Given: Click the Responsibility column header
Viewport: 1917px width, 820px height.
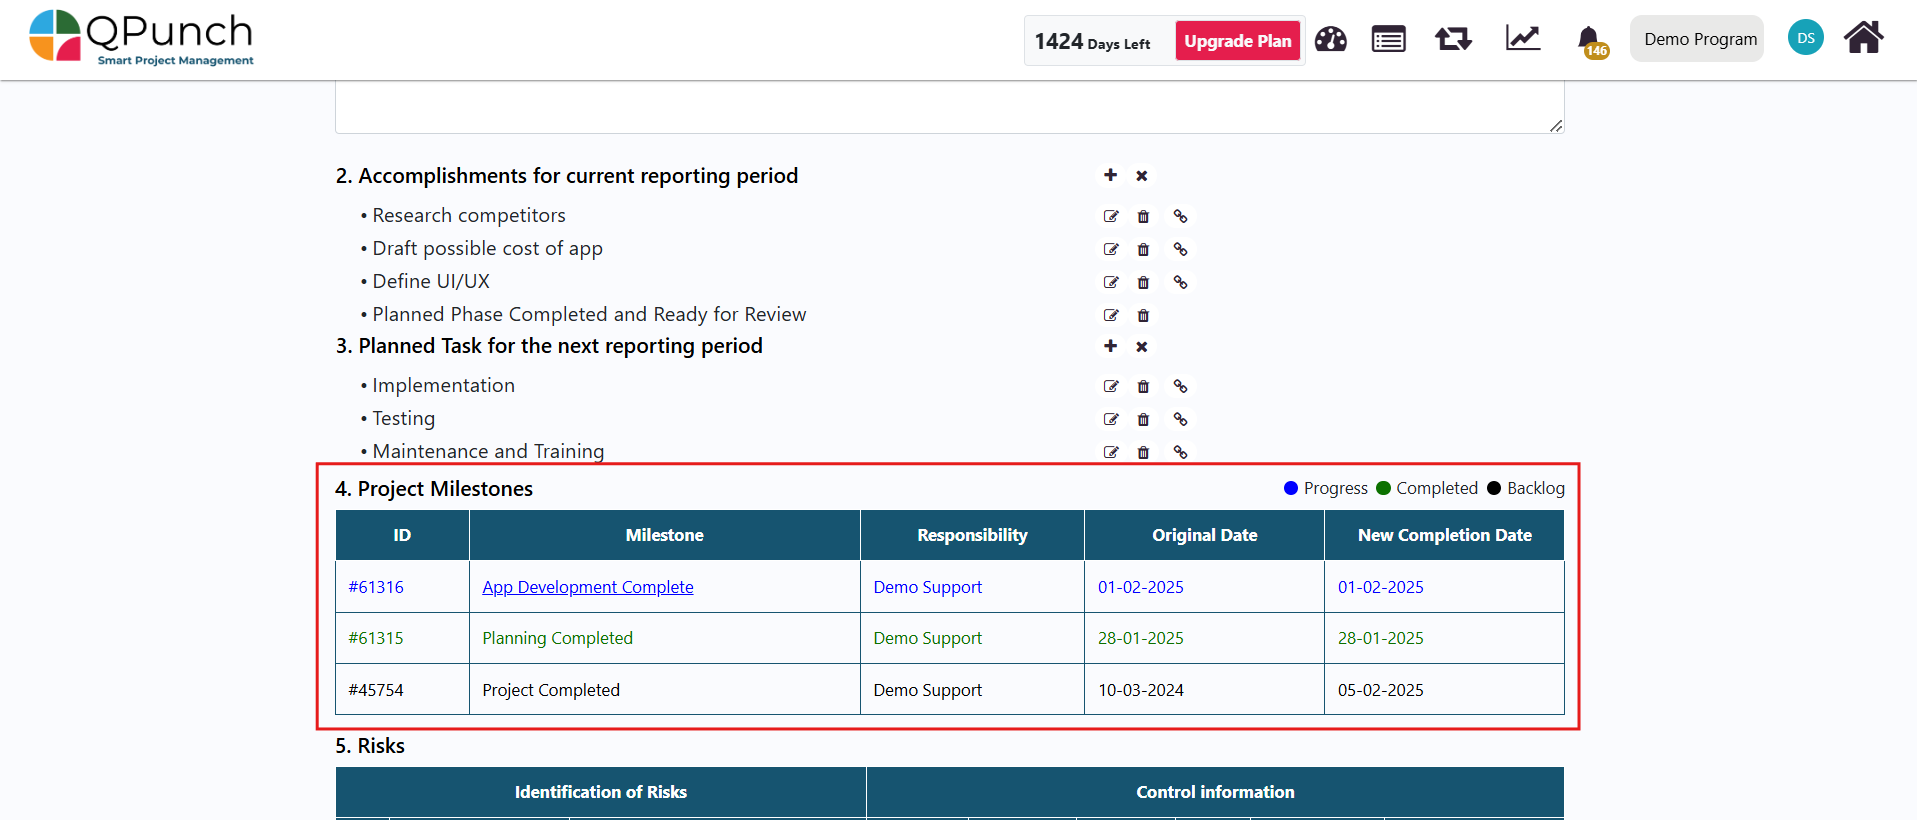Looking at the screenshot, I should click(972, 535).
